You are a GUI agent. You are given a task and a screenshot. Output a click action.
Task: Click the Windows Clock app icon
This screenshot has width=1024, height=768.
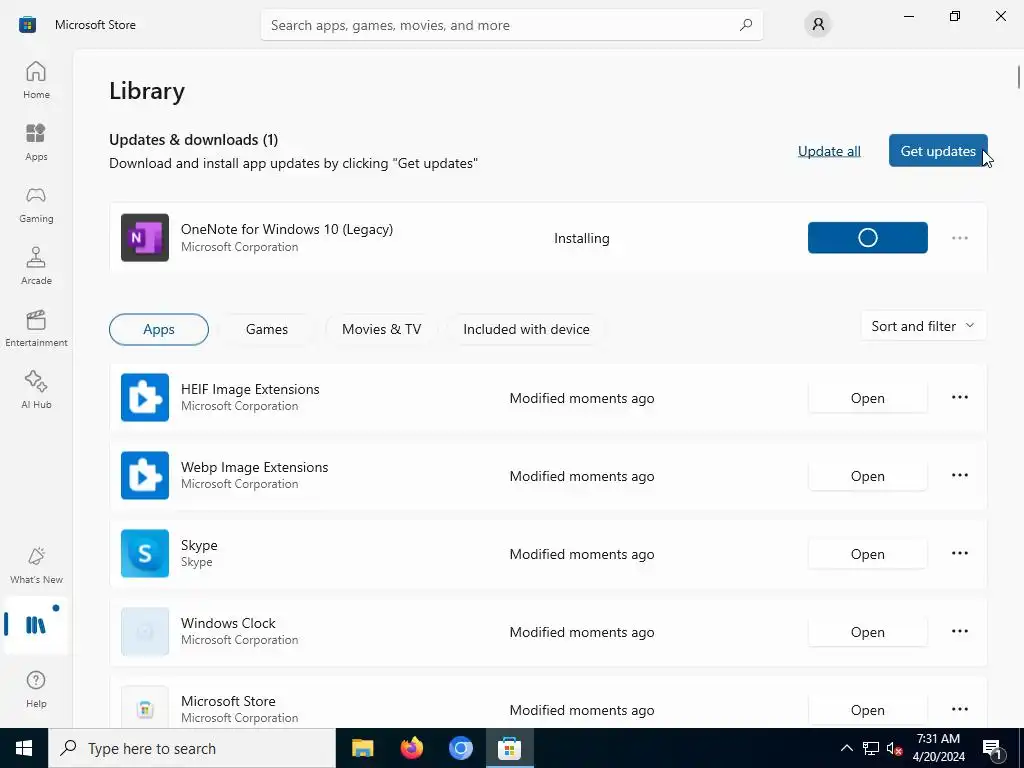(145, 632)
